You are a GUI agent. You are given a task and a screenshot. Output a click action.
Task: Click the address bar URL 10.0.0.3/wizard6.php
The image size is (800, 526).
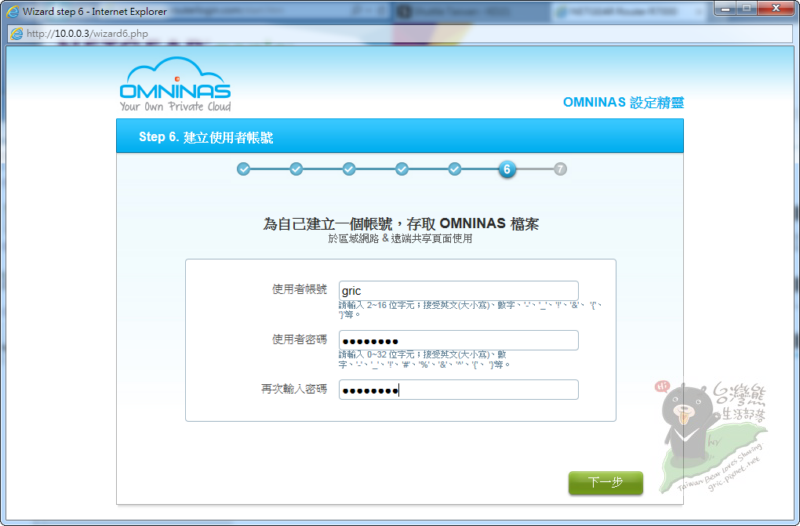click(x=87, y=34)
